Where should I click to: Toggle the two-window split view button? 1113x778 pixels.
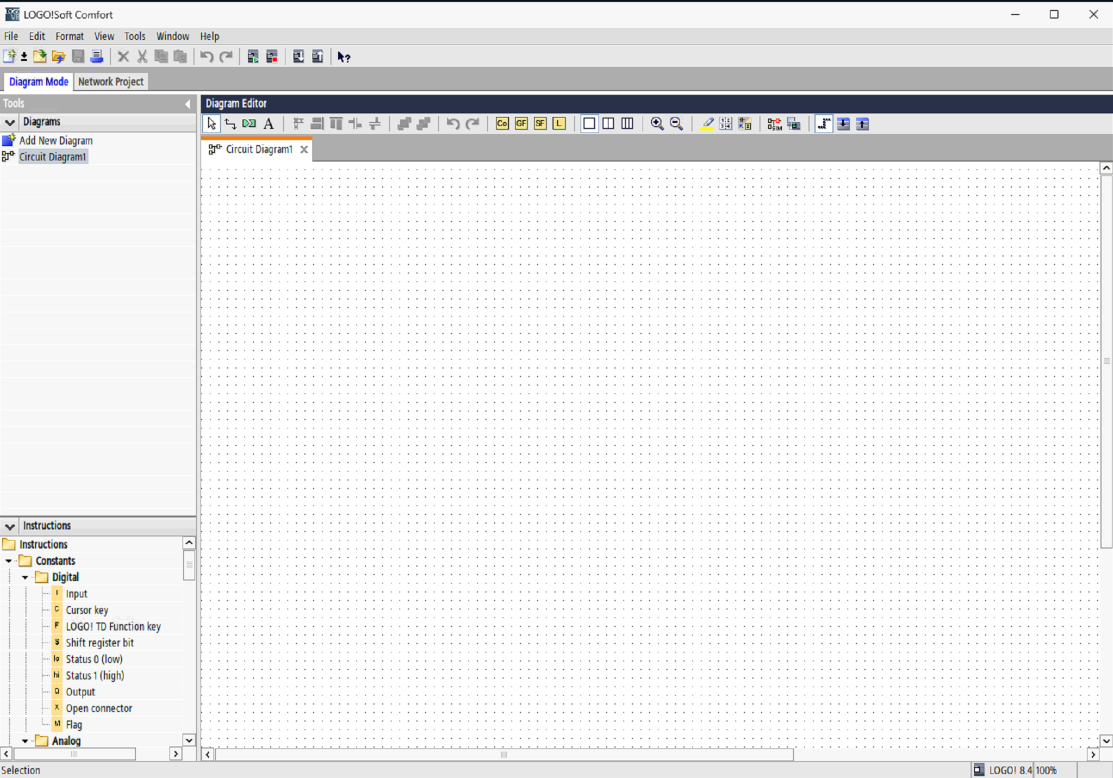[608, 124]
